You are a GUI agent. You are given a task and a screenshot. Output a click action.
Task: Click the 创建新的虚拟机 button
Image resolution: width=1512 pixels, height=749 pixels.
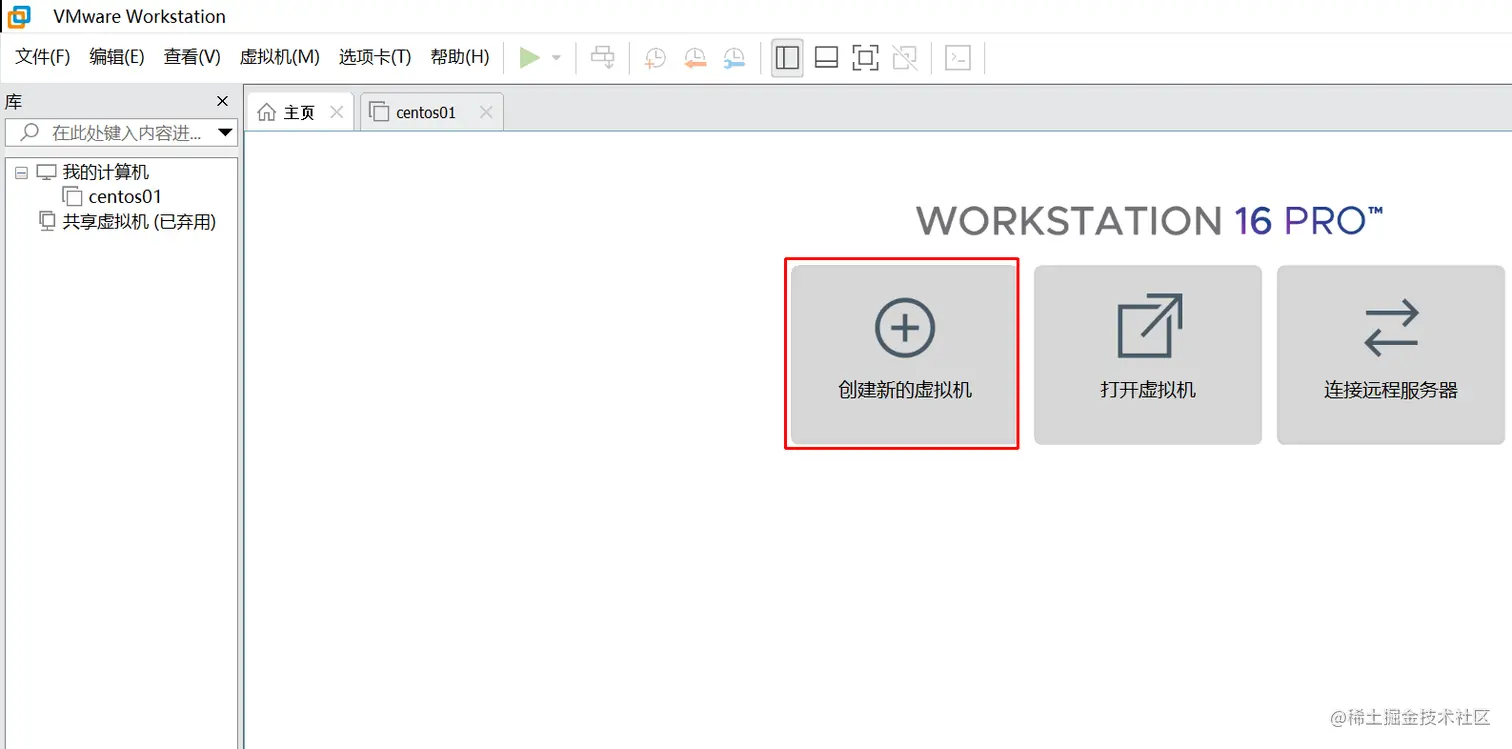pos(904,354)
